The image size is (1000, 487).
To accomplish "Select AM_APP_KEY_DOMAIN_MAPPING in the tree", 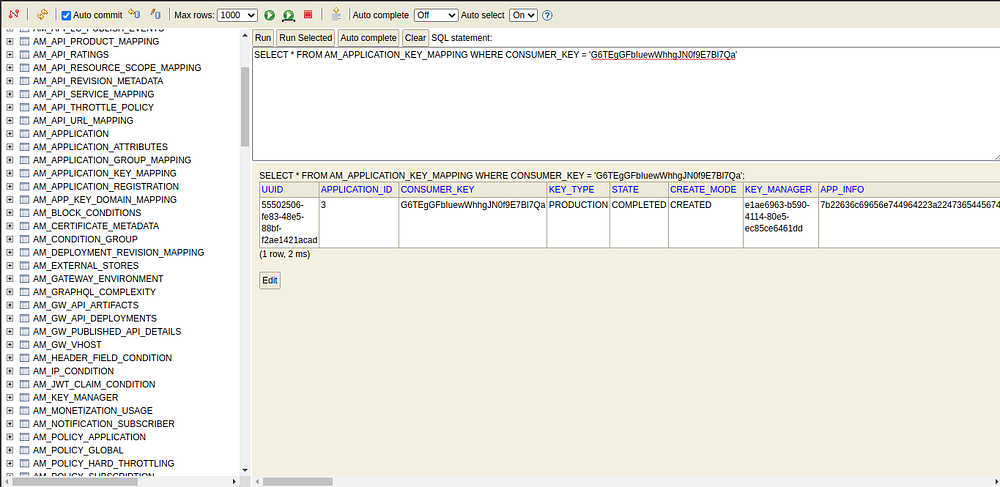I will [105, 200].
